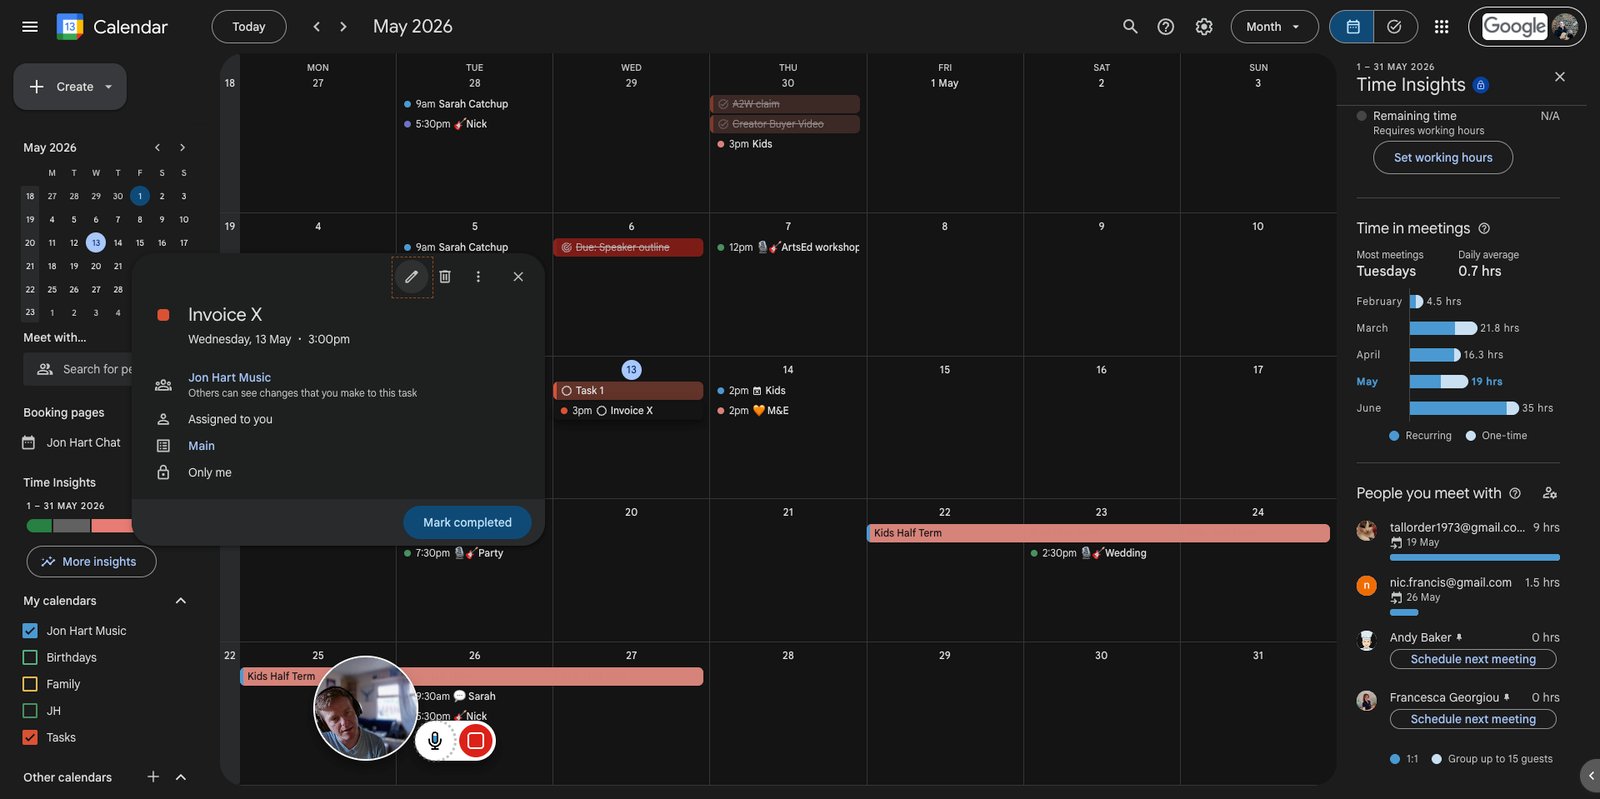The height and width of the screenshot is (799, 1600).
Task: Open the Google apps grid
Action: coord(1441,27)
